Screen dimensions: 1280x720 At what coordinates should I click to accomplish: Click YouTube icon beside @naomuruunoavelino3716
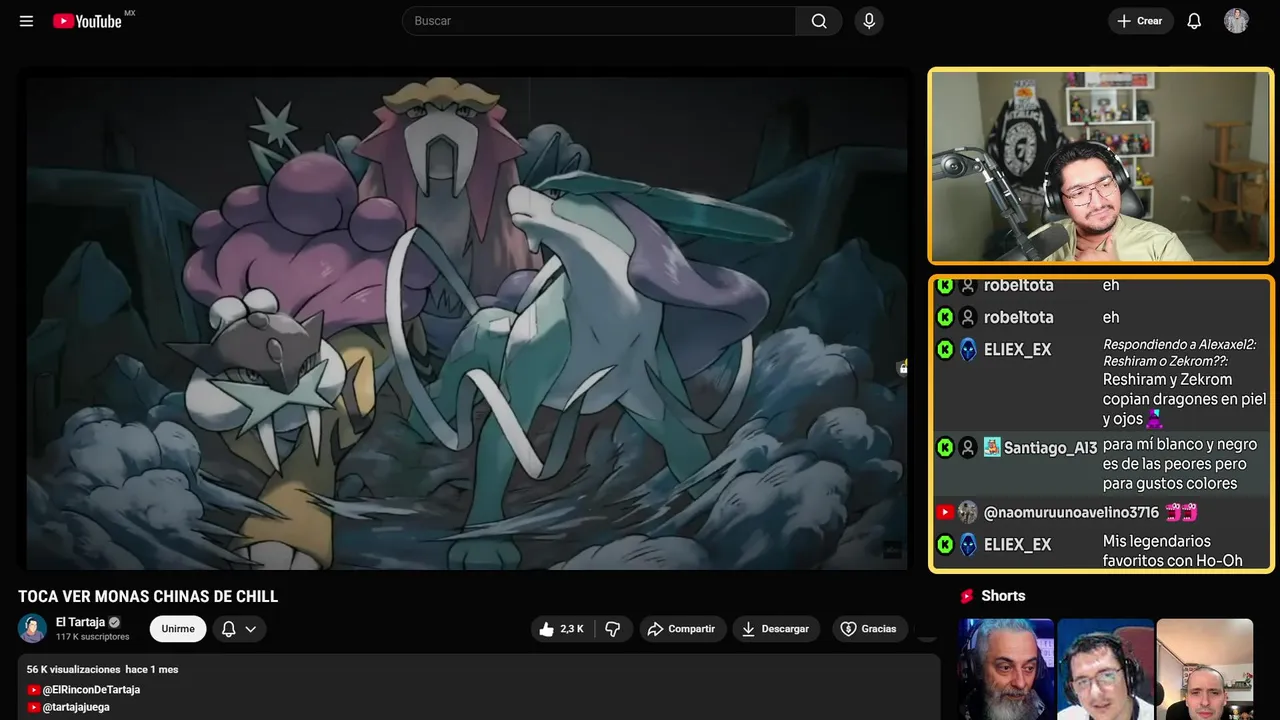coord(945,512)
